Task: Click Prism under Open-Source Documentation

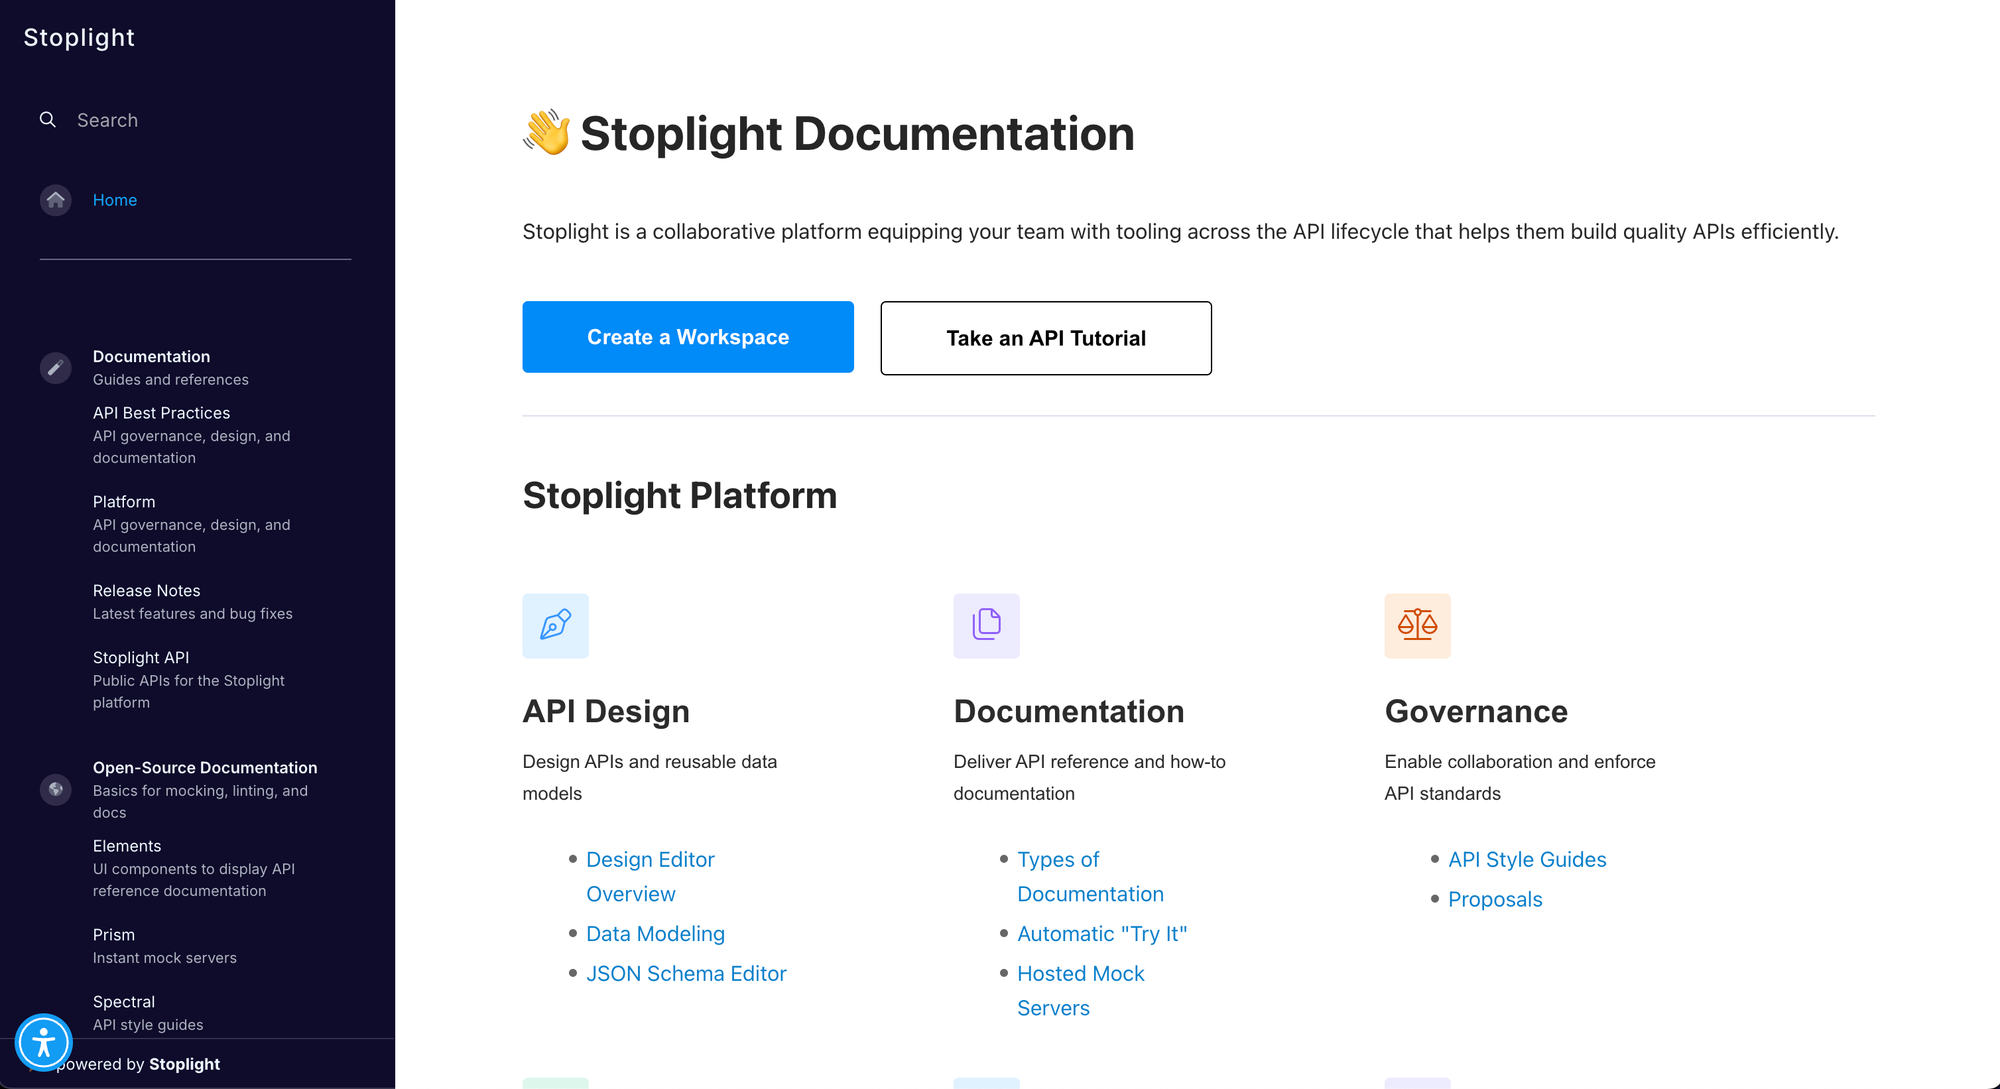Action: 114,934
